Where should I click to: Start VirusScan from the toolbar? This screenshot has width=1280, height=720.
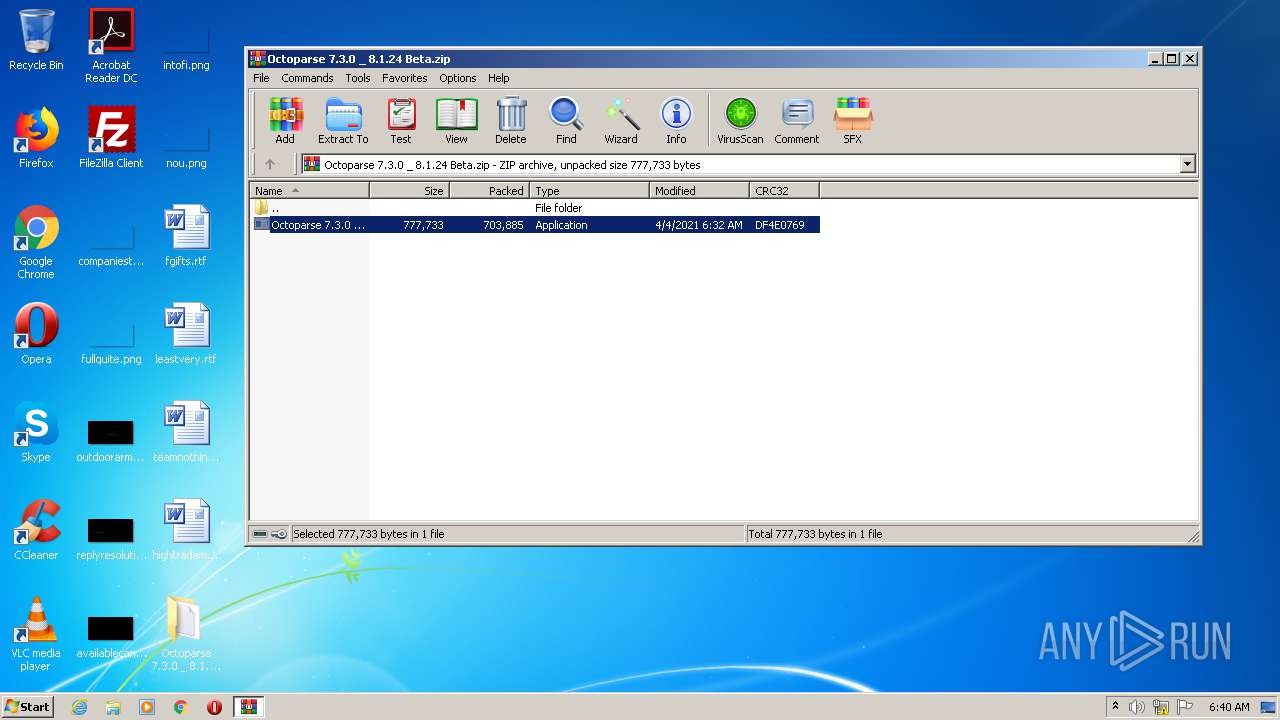click(x=740, y=121)
